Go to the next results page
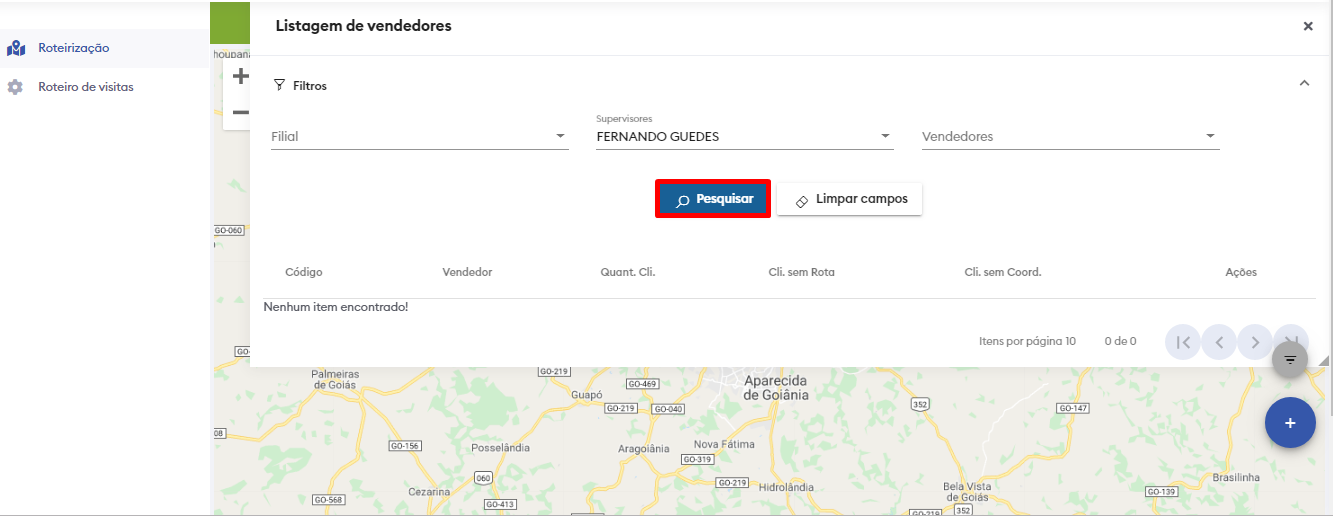The width and height of the screenshot is (1333, 517). click(1254, 342)
